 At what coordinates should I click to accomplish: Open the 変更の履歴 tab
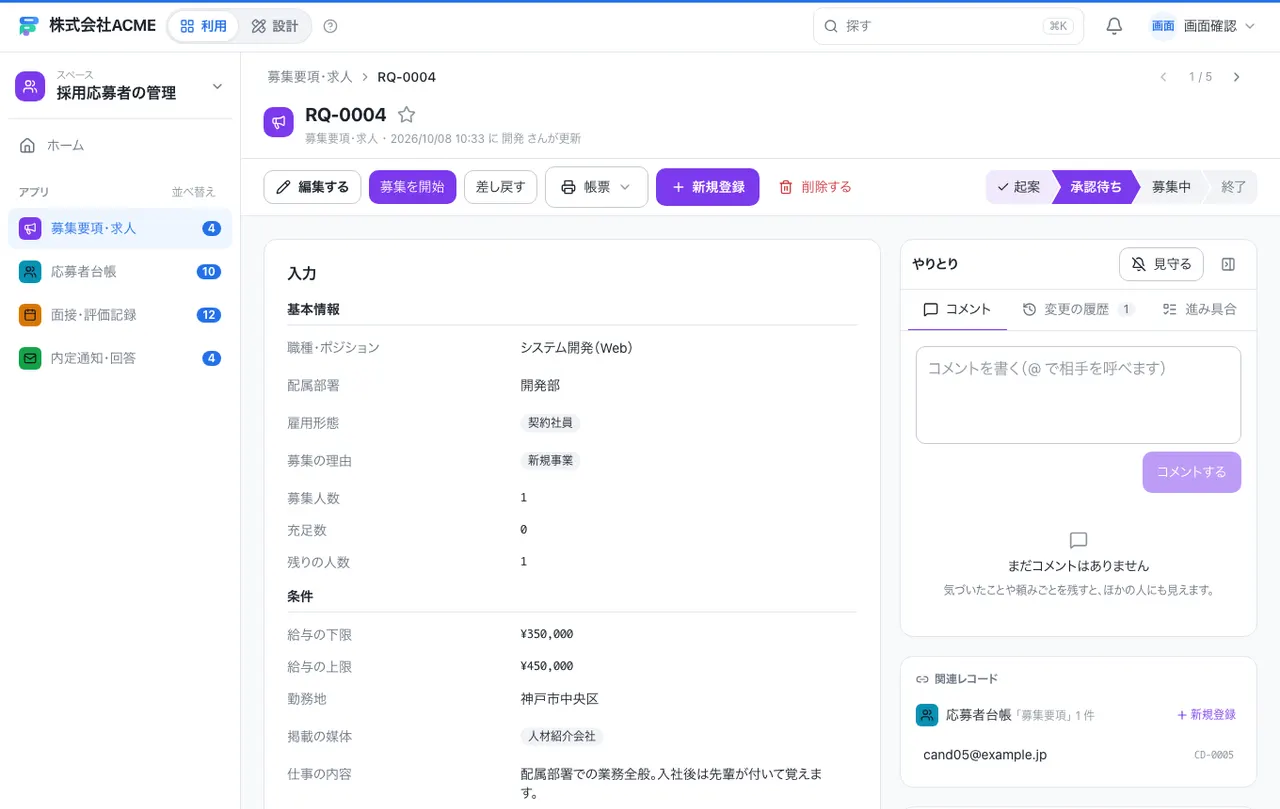tap(1078, 309)
